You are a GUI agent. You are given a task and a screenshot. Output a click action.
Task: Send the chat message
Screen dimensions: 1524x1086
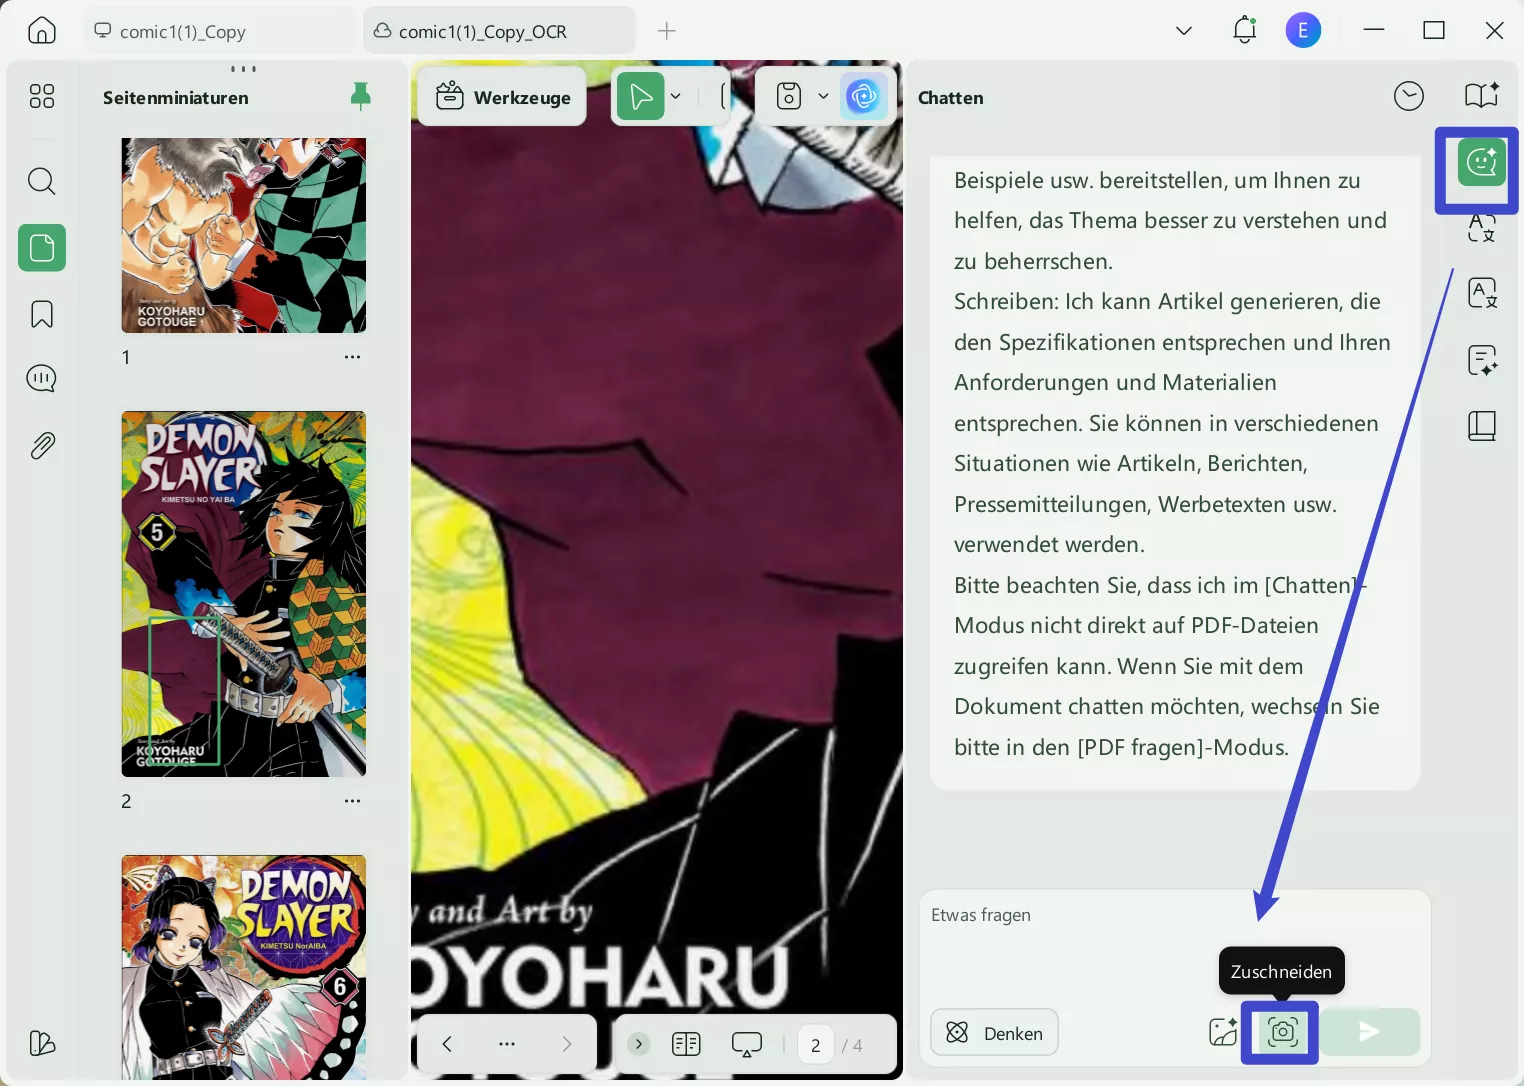(x=1369, y=1032)
